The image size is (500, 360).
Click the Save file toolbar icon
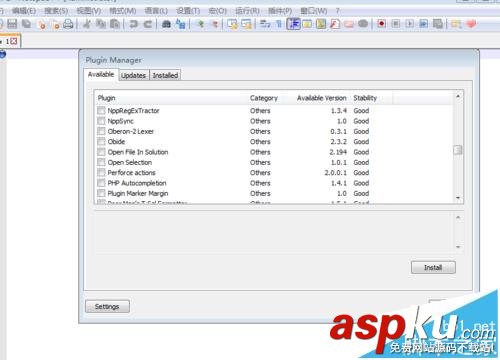tap(12, 24)
